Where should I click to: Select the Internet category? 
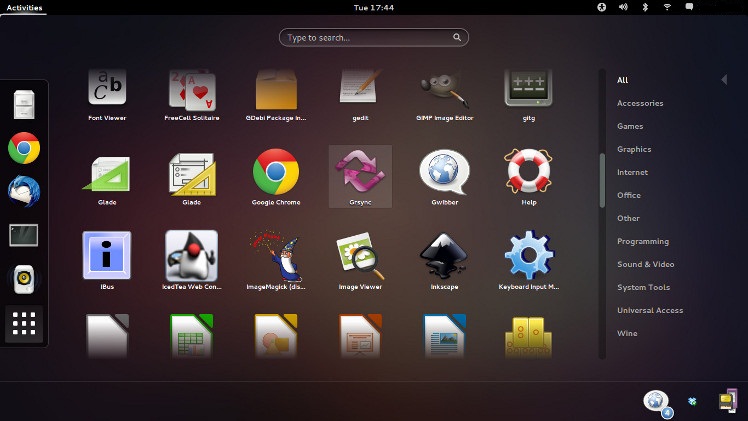(x=633, y=172)
